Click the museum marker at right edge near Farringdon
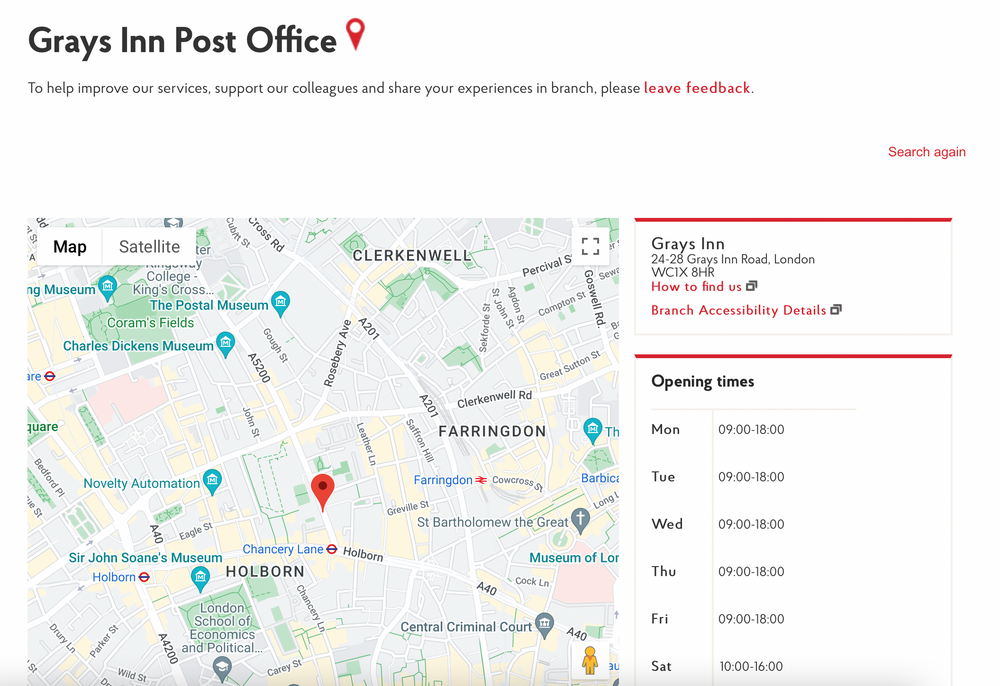This screenshot has height=686, width=1000. click(x=592, y=430)
